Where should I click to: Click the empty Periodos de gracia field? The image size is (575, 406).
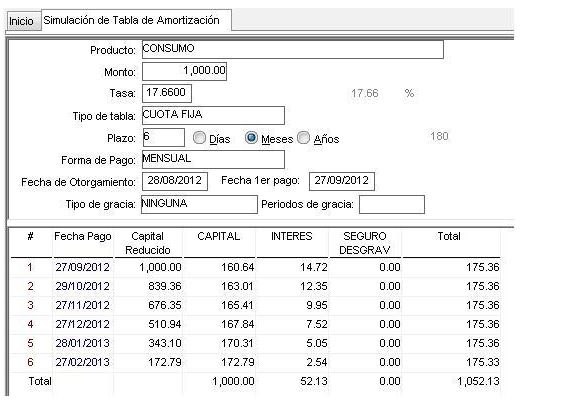pyautogui.click(x=392, y=204)
